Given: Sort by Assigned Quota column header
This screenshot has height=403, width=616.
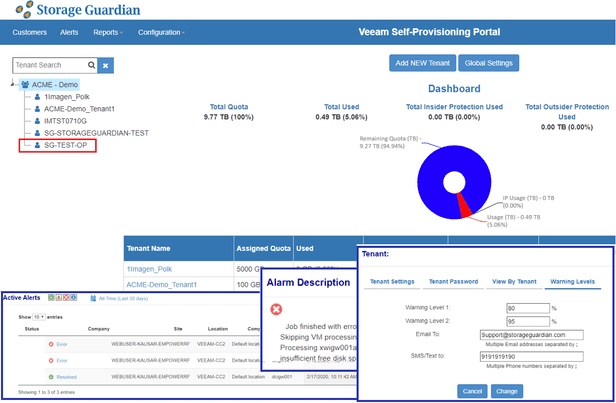Looking at the screenshot, I should (x=263, y=248).
